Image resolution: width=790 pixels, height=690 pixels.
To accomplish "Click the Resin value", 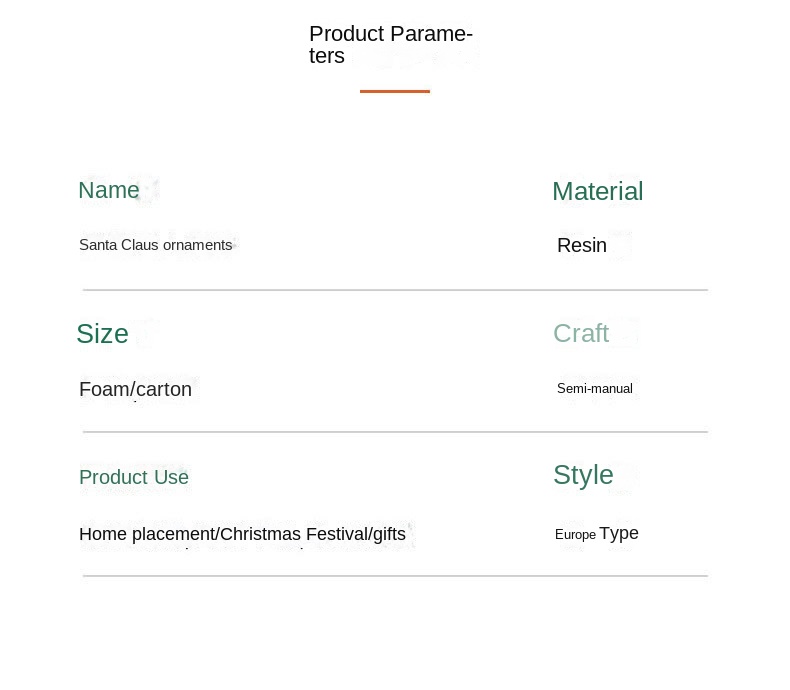I will point(582,245).
